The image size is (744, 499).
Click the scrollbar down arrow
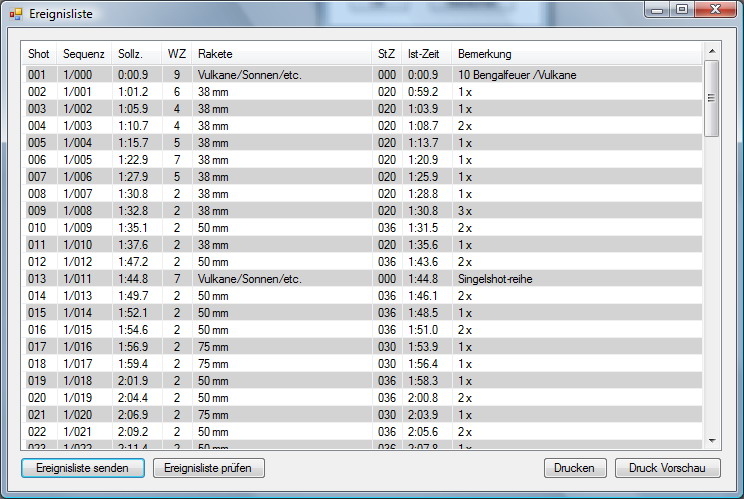[711, 440]
